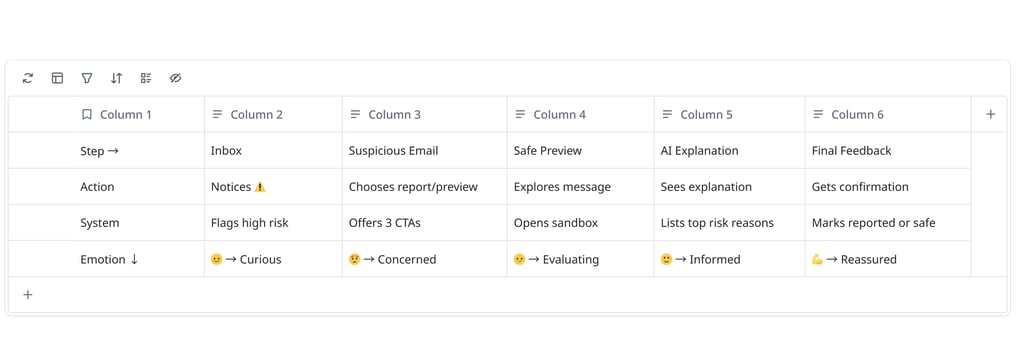
Task: Click the refresh sync icon in toolbar
Action: (x=27, y=78)
